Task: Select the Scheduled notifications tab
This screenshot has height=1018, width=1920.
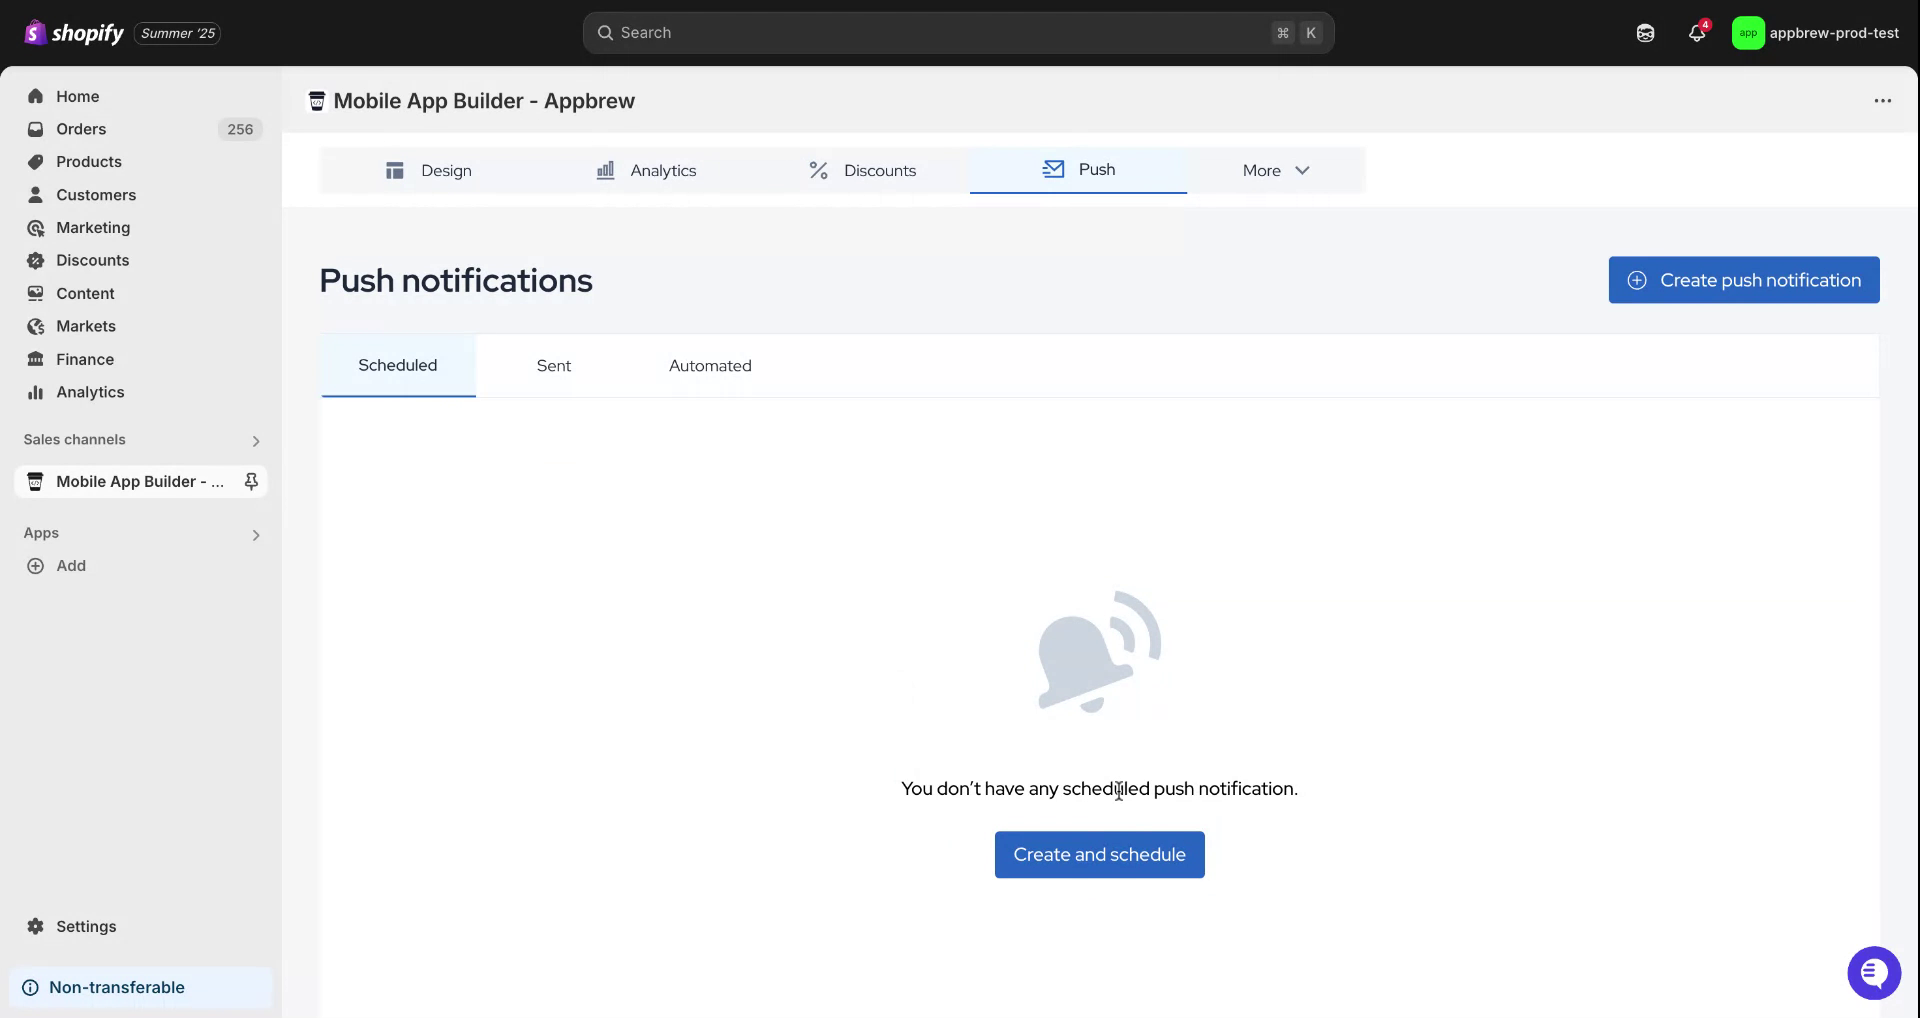Action: click(x=398, y=366)
